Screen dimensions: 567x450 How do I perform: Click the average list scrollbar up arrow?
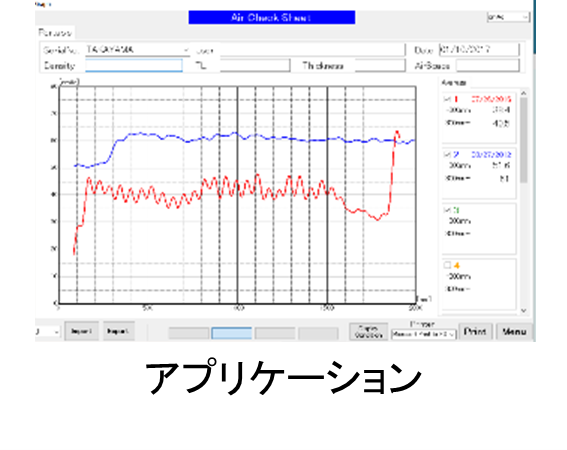click(524, 93)
